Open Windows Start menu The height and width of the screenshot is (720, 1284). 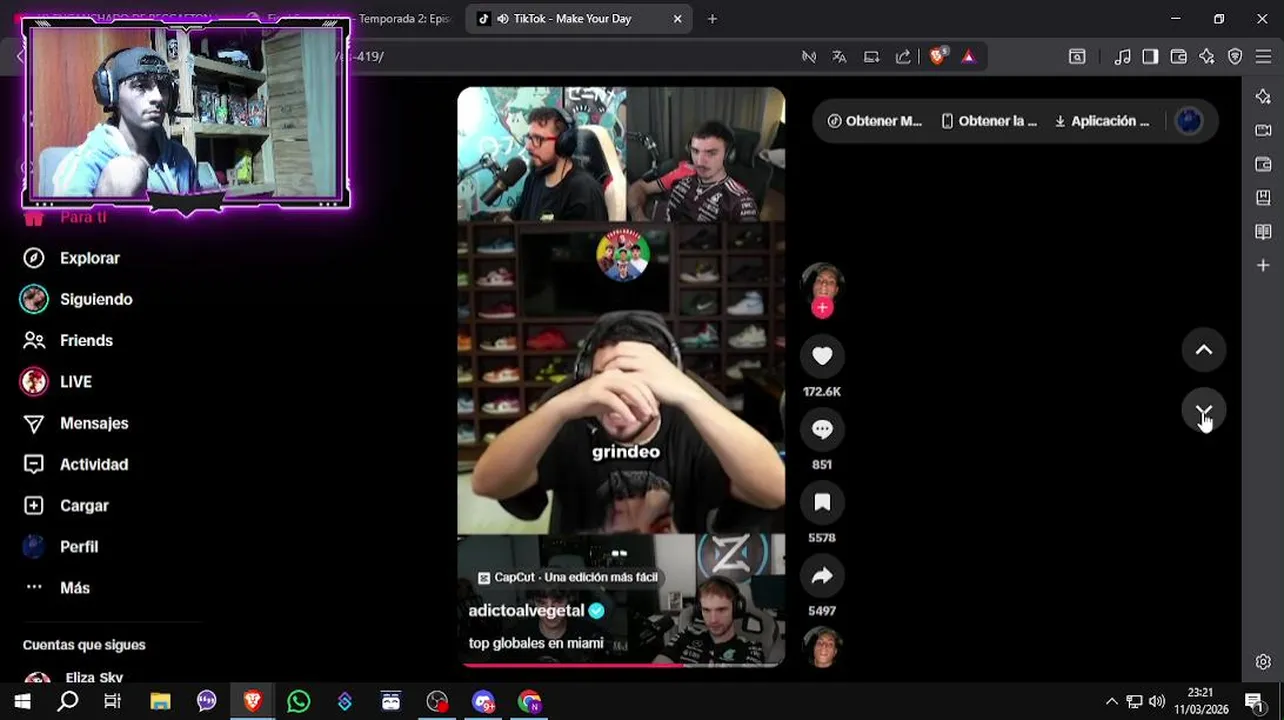tap(22, 701)
